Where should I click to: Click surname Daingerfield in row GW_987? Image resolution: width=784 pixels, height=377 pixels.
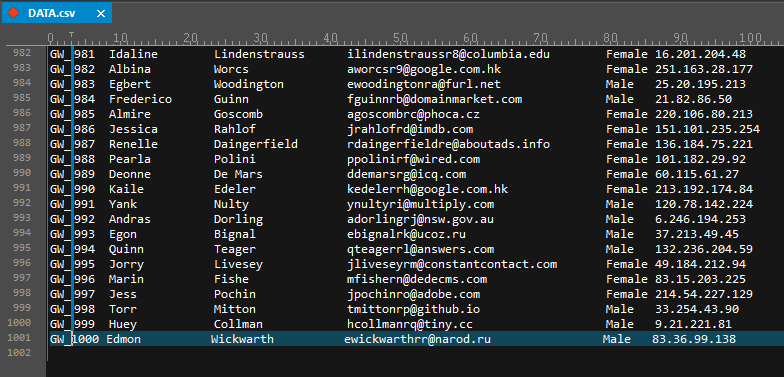256,144
